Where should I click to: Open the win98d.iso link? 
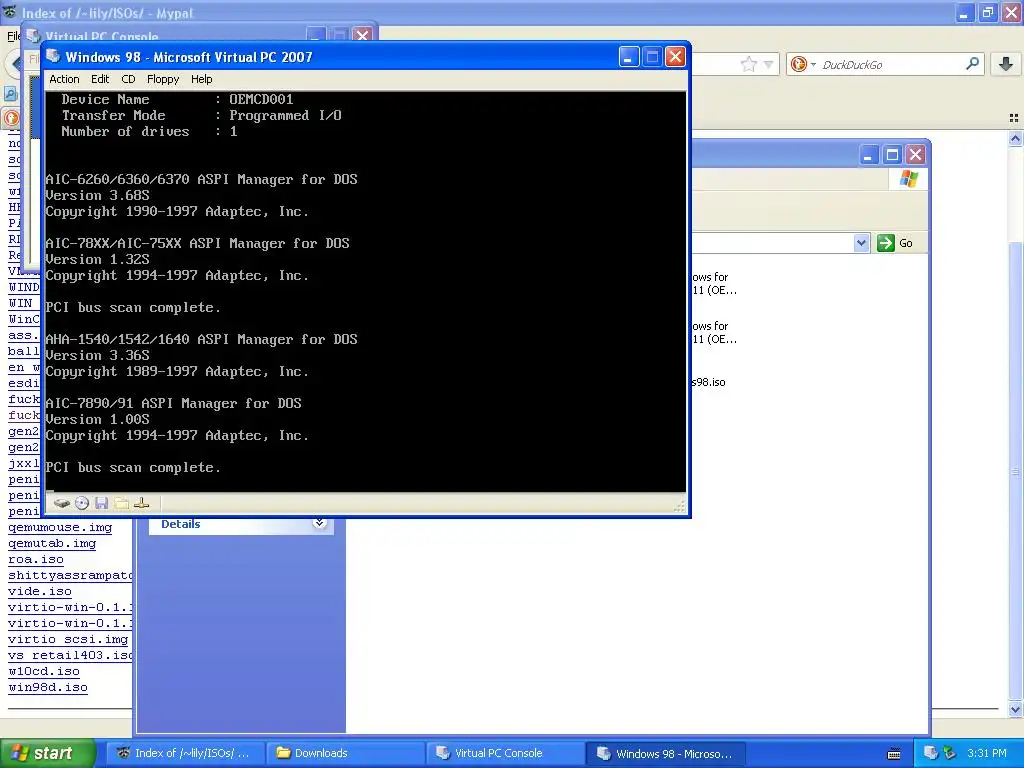click(x=48, y=687)
